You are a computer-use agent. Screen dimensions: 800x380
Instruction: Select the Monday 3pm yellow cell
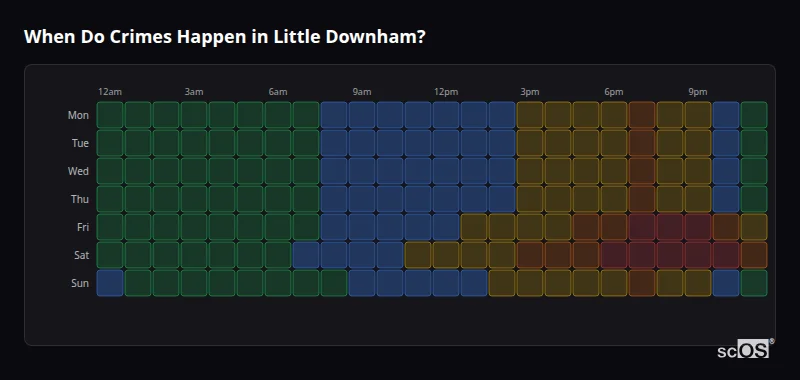pyautogui.click(x=530, y=115)
